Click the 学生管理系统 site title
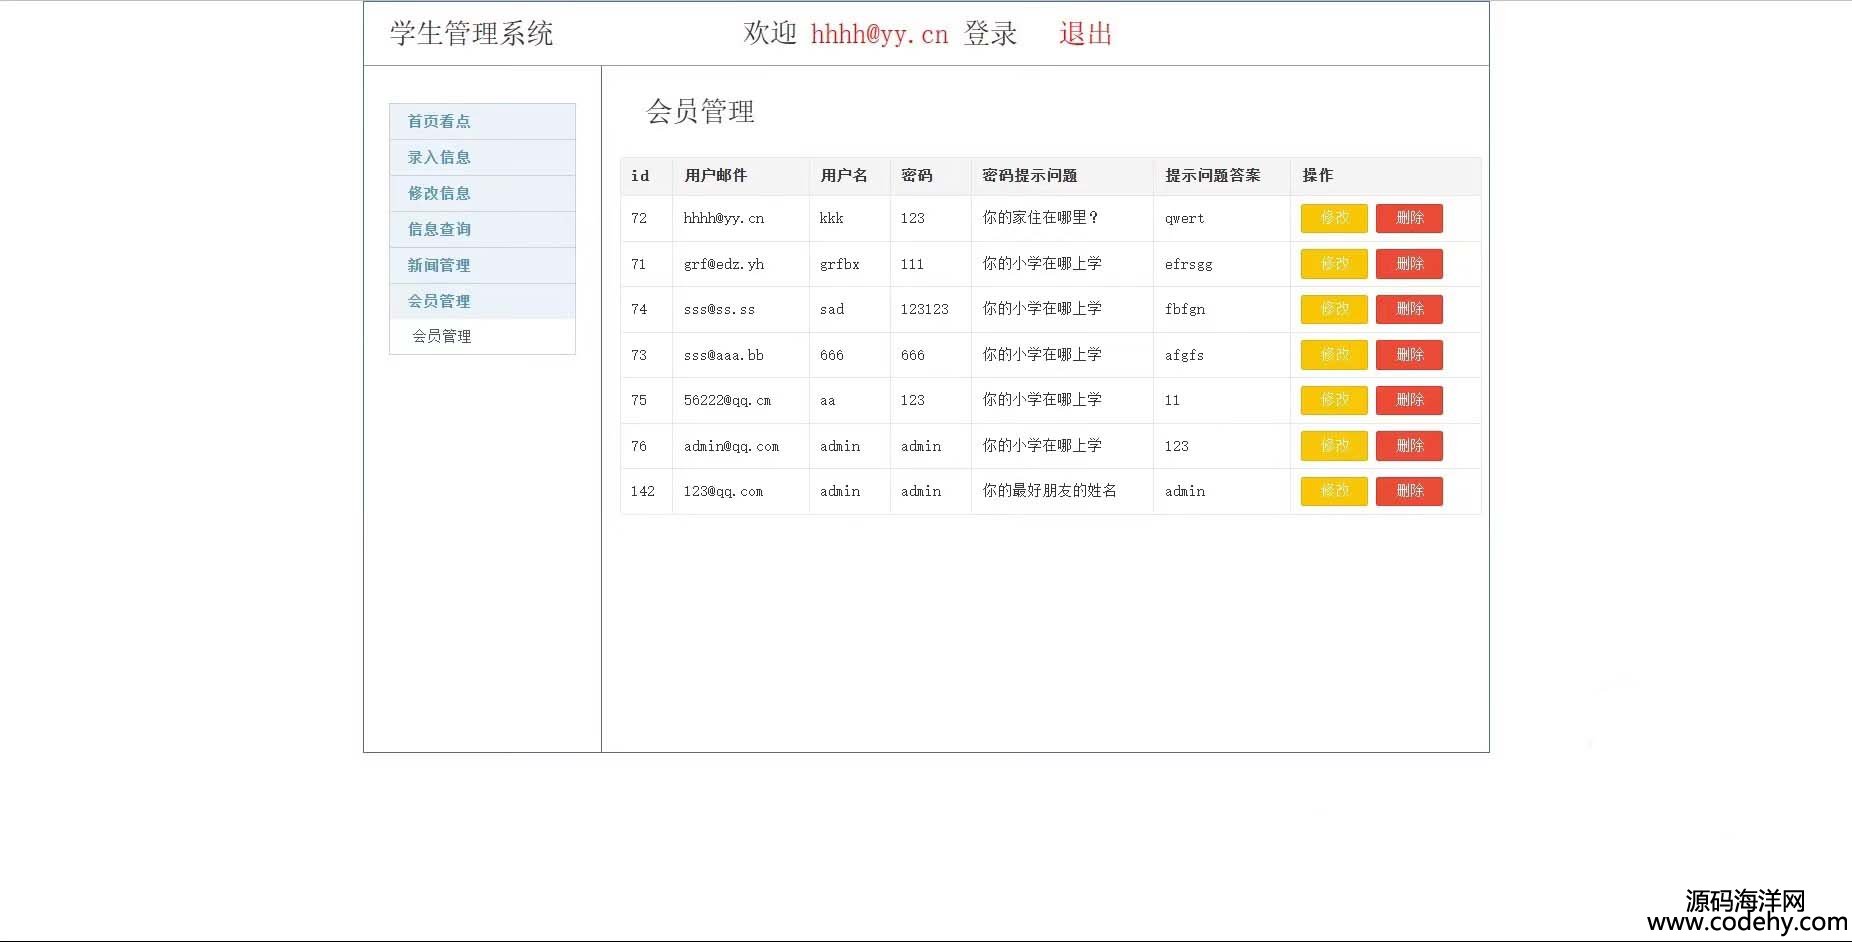 [471, 34]
